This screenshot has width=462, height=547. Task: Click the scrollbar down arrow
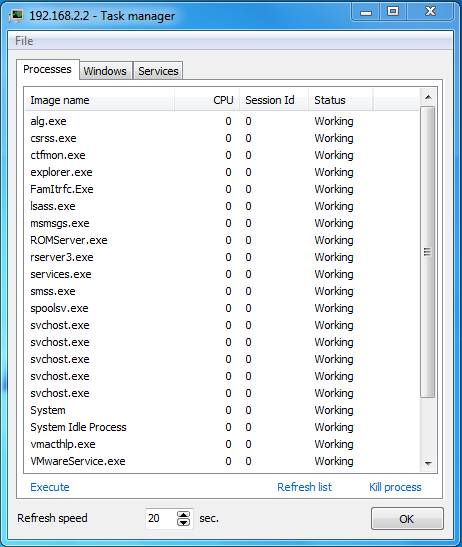pos(429,464)
